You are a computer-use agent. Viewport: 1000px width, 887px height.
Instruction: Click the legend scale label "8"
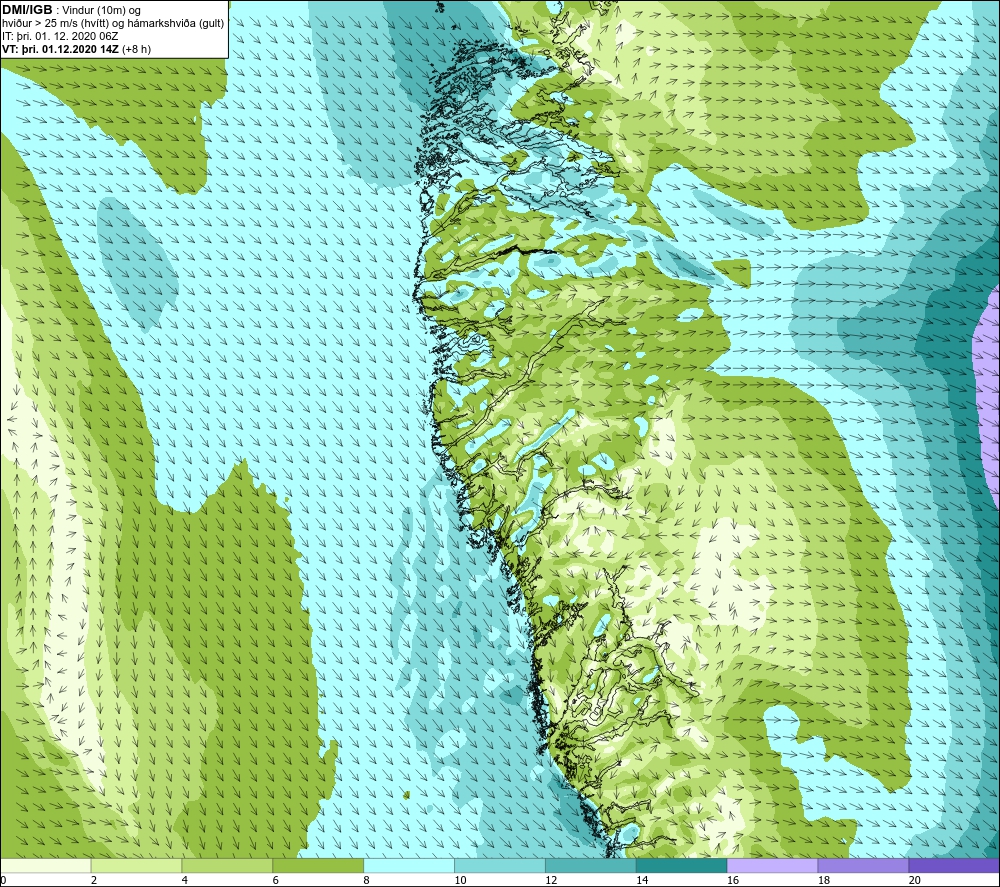367,880
